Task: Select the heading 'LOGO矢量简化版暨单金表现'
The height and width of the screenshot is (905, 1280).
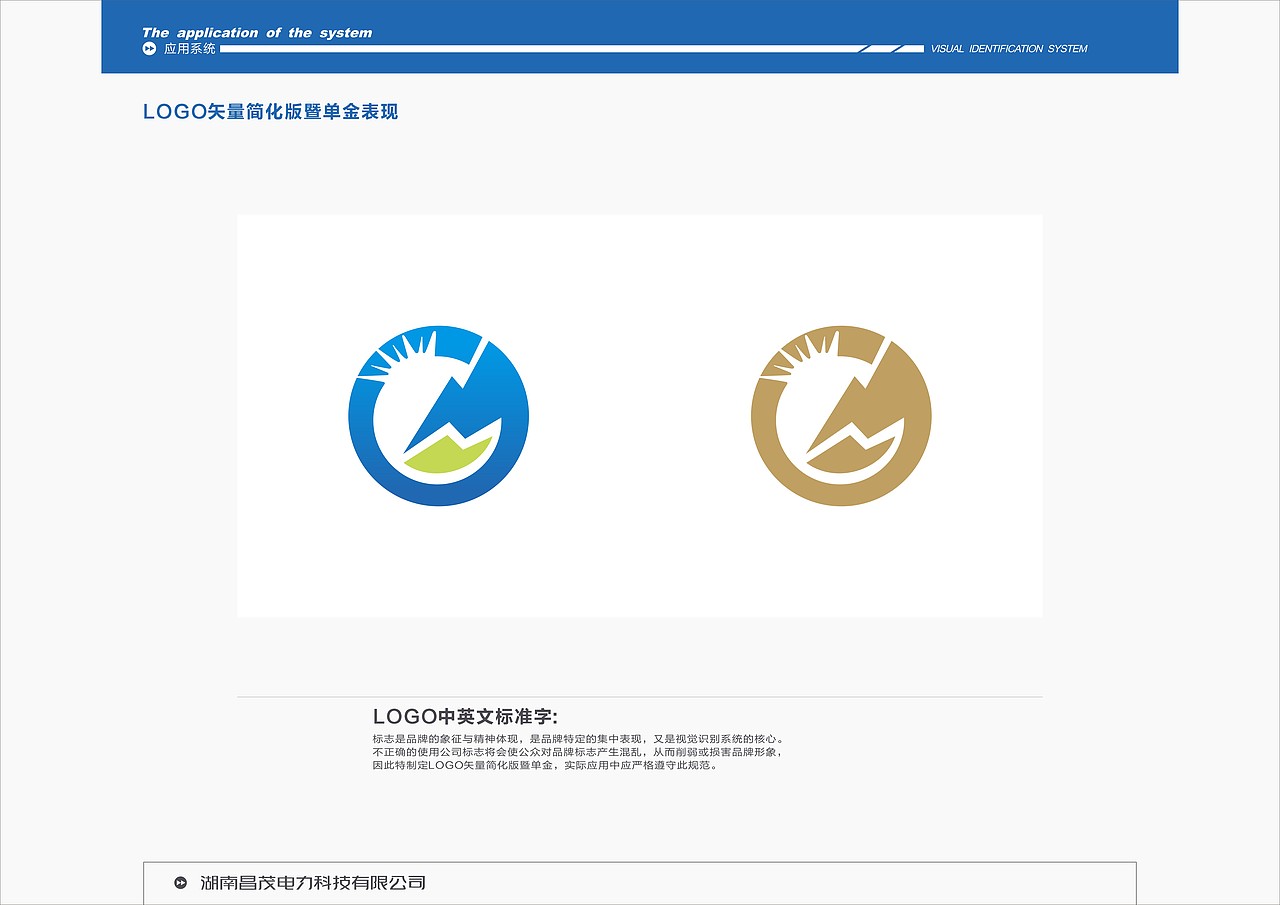Action: tap(271, 112)
